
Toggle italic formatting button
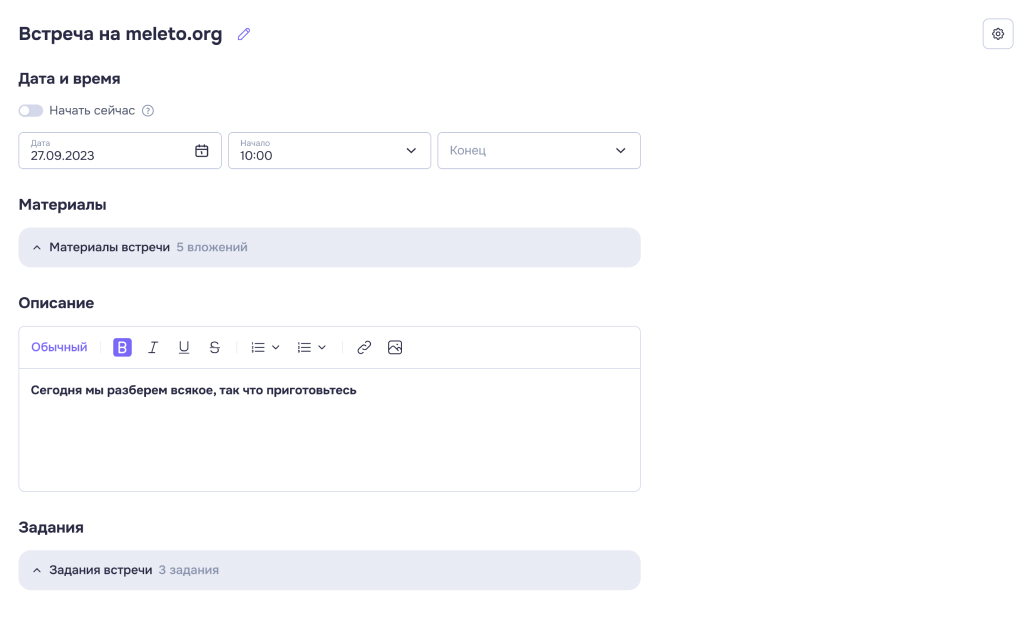[x=153, y=347]
